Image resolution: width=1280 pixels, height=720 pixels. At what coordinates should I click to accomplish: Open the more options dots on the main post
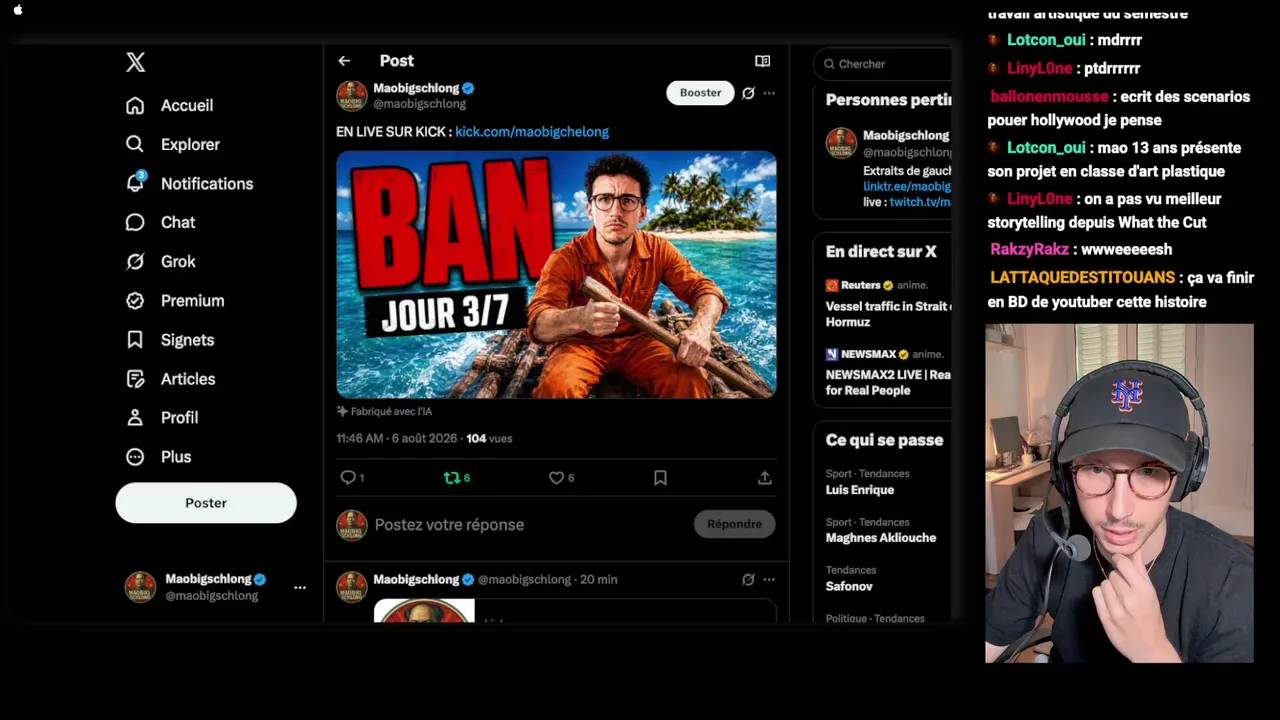[x=769, y=93]
